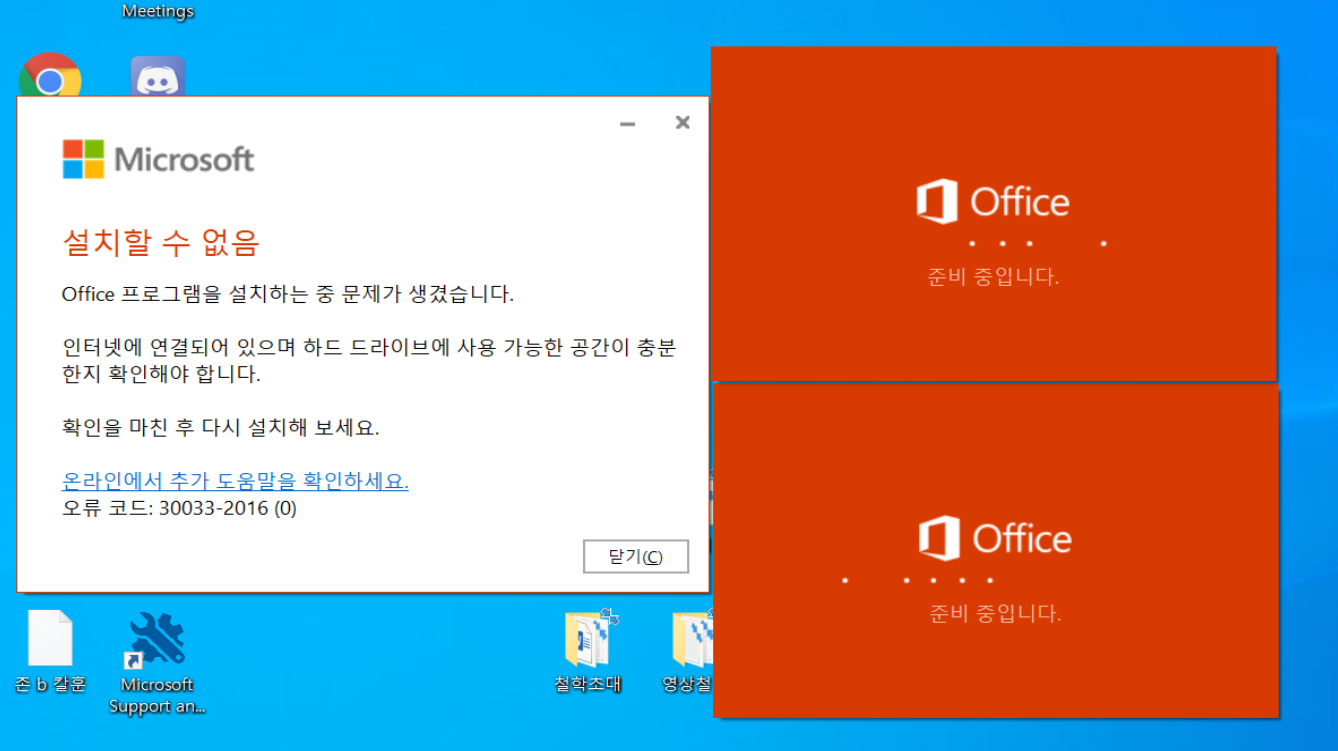The height and width of the screenshot is (751, 1338).
Task: Open the Discord desktop icon
Action: 158,76
